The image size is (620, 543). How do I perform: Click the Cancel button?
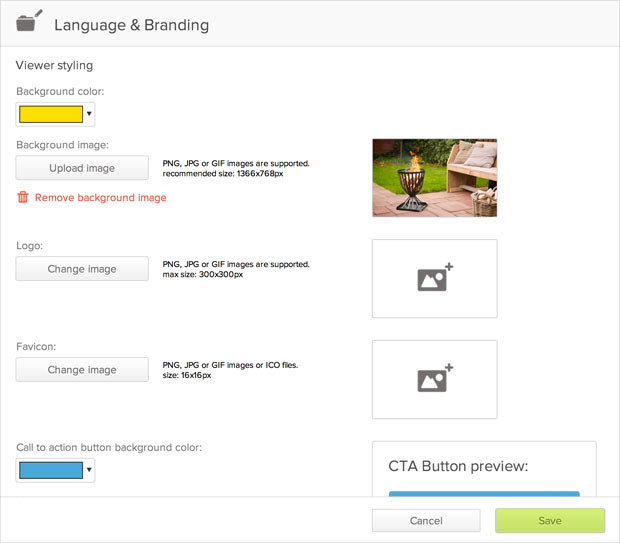coord(426,521)
